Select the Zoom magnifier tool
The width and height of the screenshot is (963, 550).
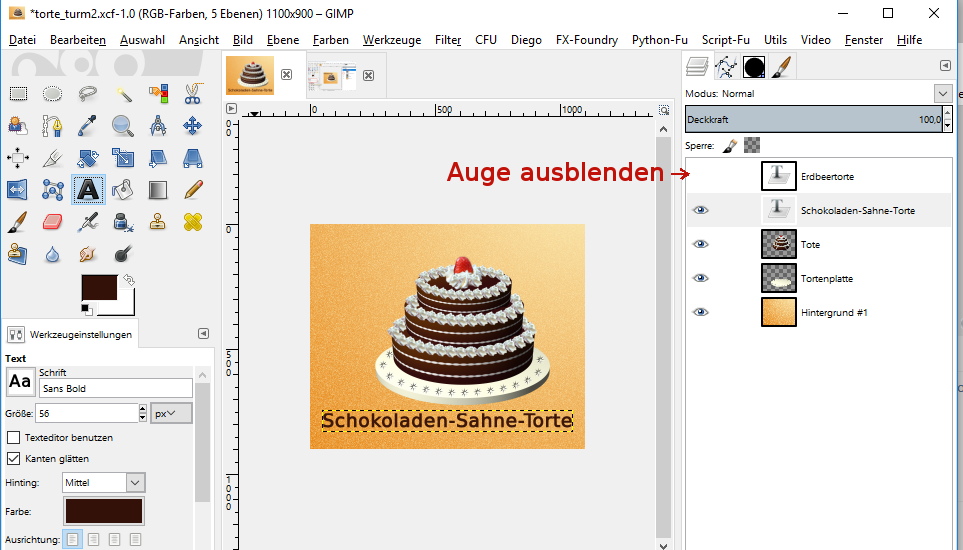(x=123, y=126)
